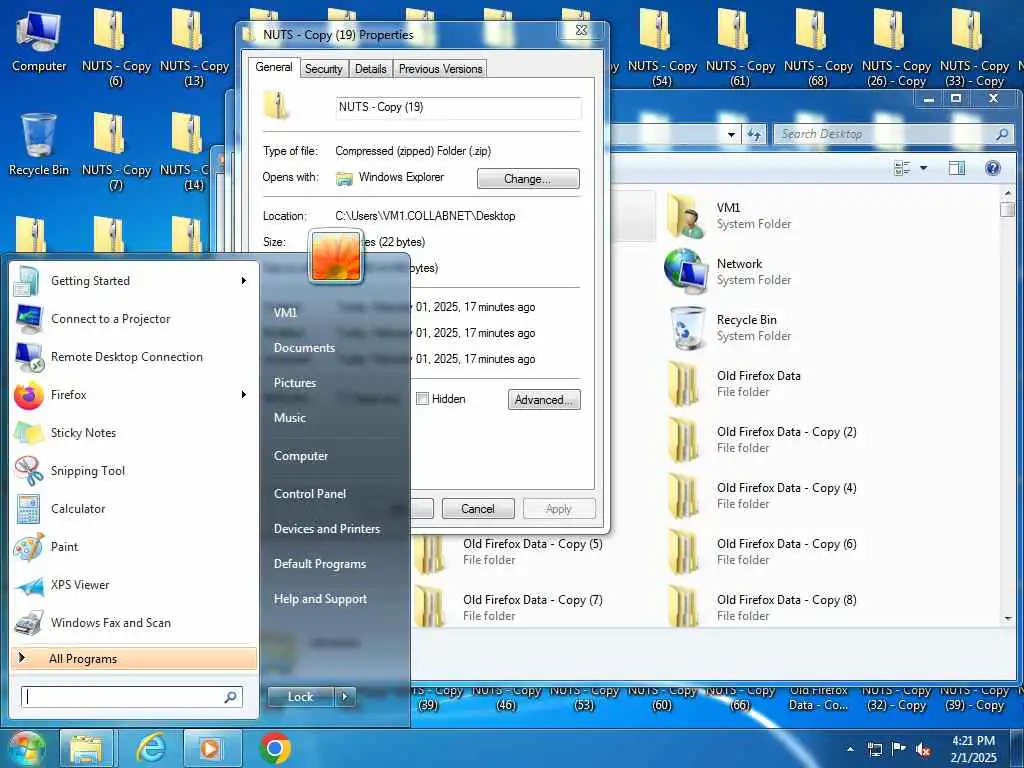This screenshot has height=768, width=1024.
Task: Open the shutdown options arrow next to Lock
Action: 345,697
